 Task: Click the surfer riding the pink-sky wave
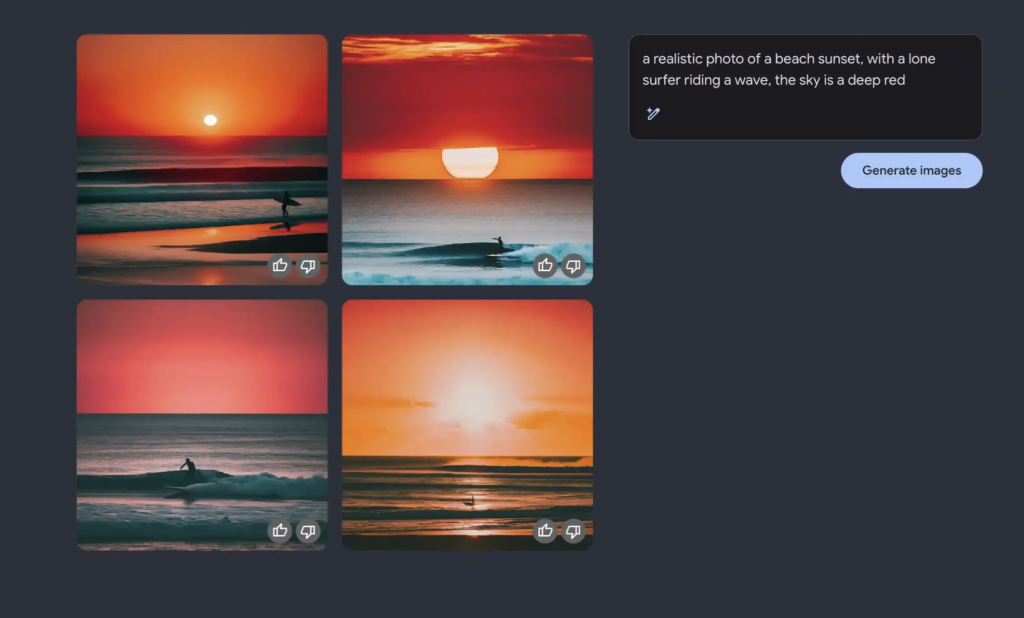click(188, 470)
